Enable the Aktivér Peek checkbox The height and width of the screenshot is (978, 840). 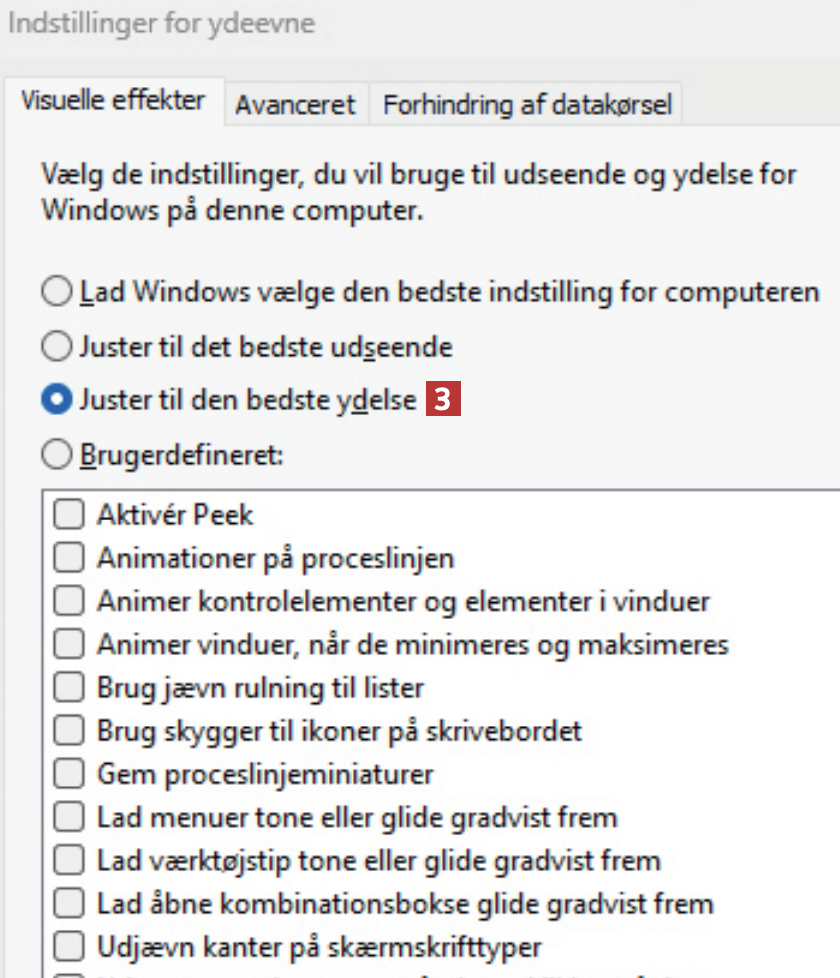[x=68, y=515]
